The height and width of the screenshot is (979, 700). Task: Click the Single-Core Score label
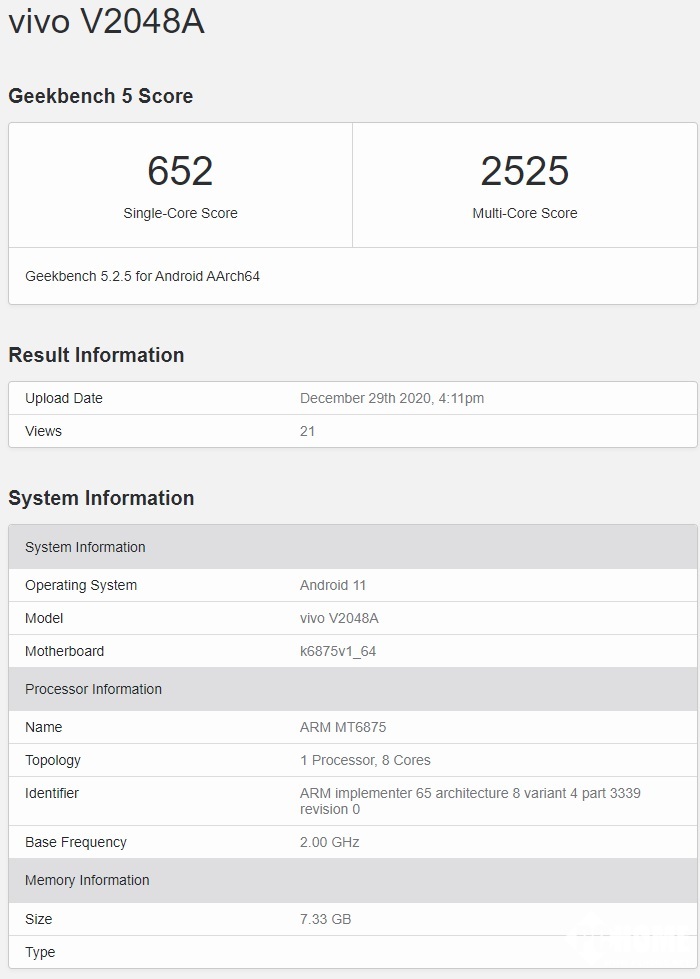[x=180, y=213]
